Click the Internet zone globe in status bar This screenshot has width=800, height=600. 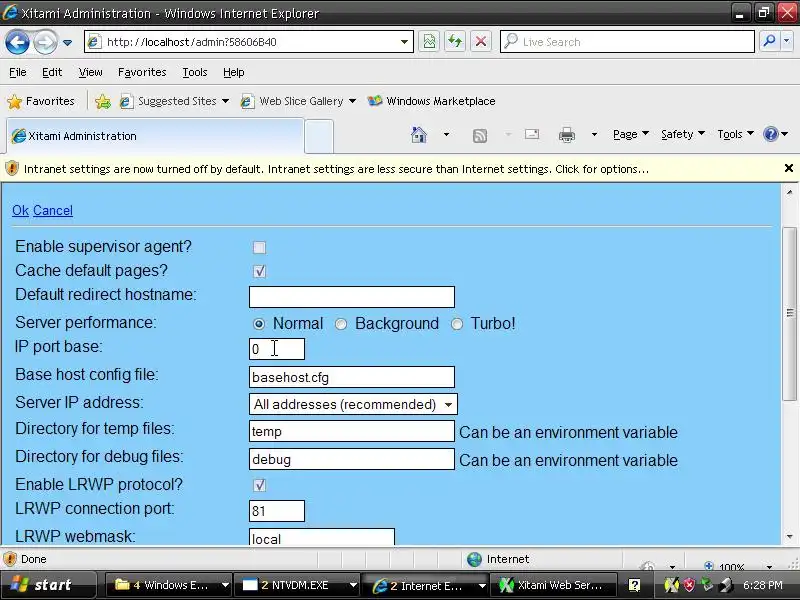(x=474, y=560)
